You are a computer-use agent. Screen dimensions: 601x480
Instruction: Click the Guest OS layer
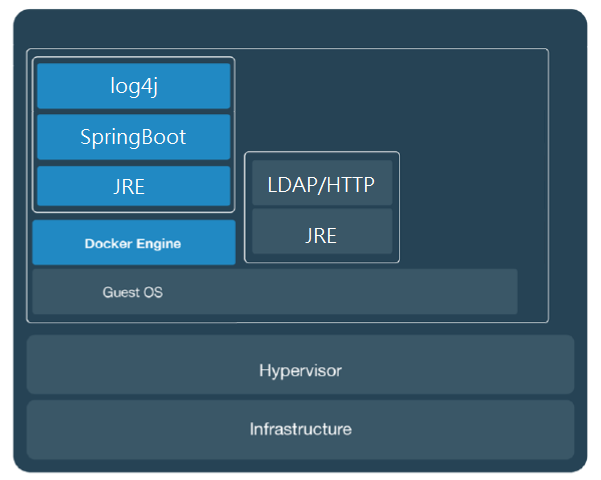click(x=275, y=292)
